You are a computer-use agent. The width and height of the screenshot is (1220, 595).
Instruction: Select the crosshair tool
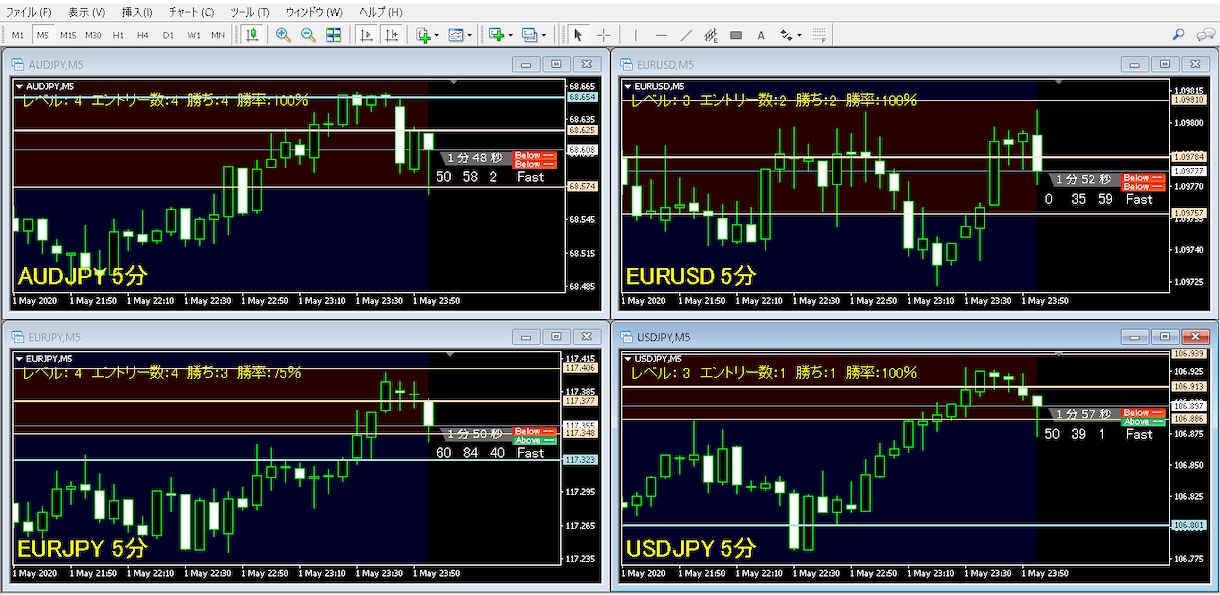tap(604, 35)
